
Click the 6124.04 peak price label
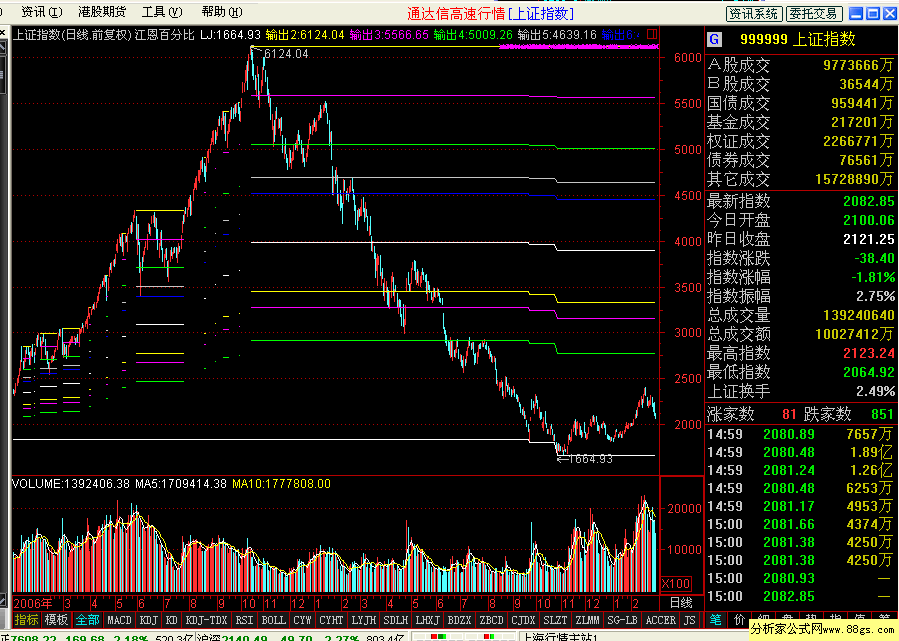tap(286, 54)
